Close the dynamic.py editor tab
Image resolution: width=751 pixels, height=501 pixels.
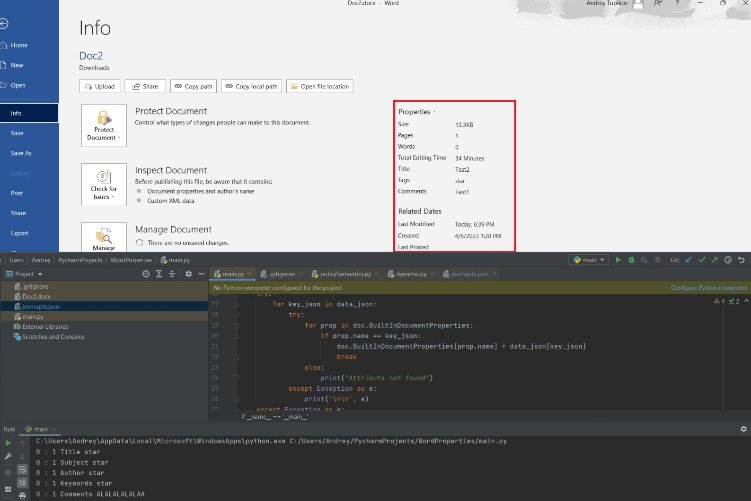pyautogui.click(x=432, y=274)
